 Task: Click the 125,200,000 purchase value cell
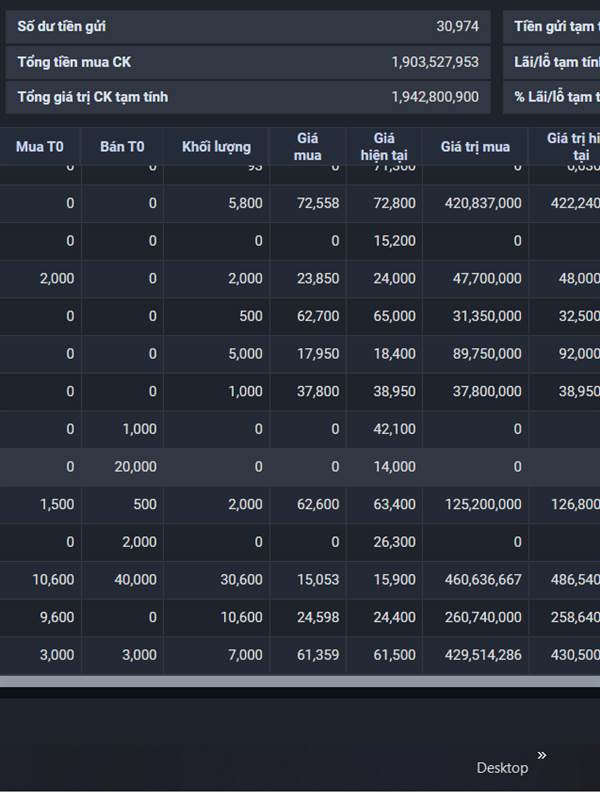483,504
